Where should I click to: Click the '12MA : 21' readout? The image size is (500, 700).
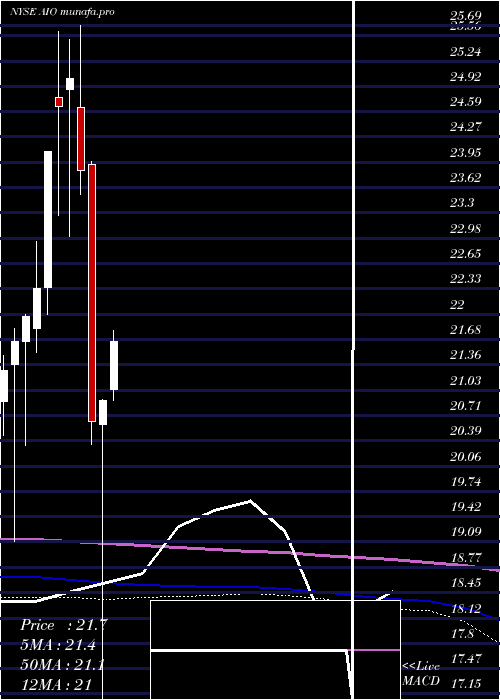coord(56,685)
